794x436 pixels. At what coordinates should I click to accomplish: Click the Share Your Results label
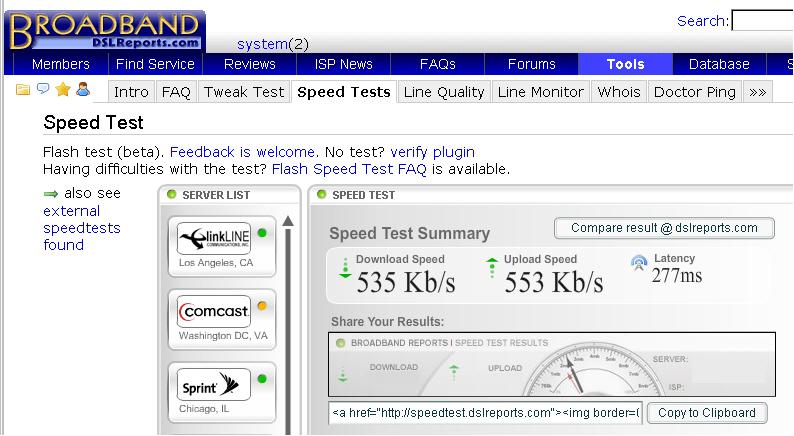[x=387, y=322]
